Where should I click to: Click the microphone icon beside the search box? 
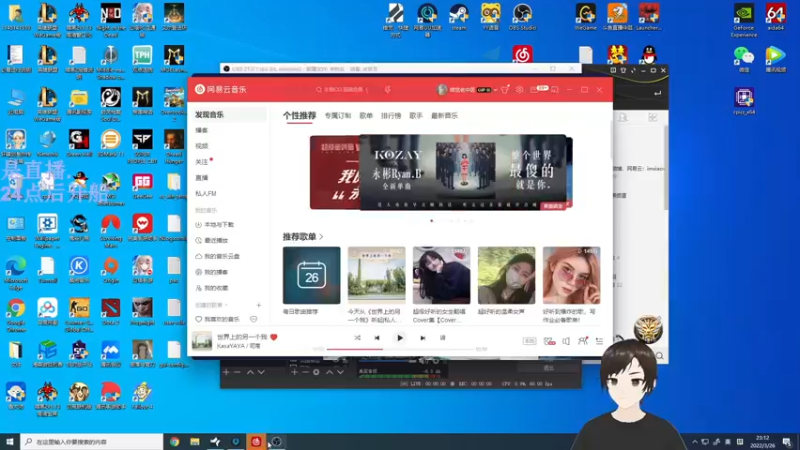pos(388,90)
